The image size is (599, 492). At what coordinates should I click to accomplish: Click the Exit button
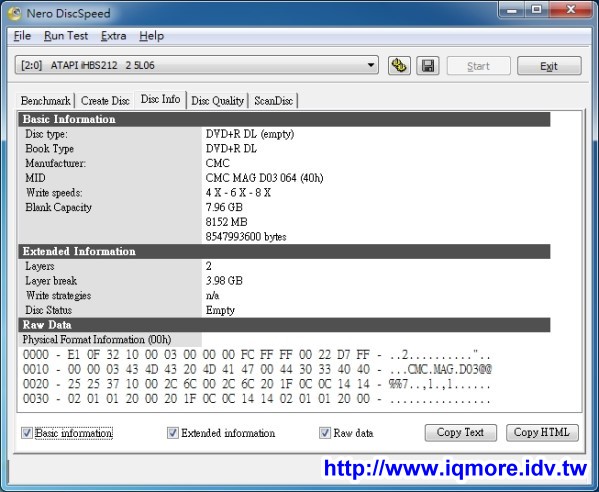point(549,66)
